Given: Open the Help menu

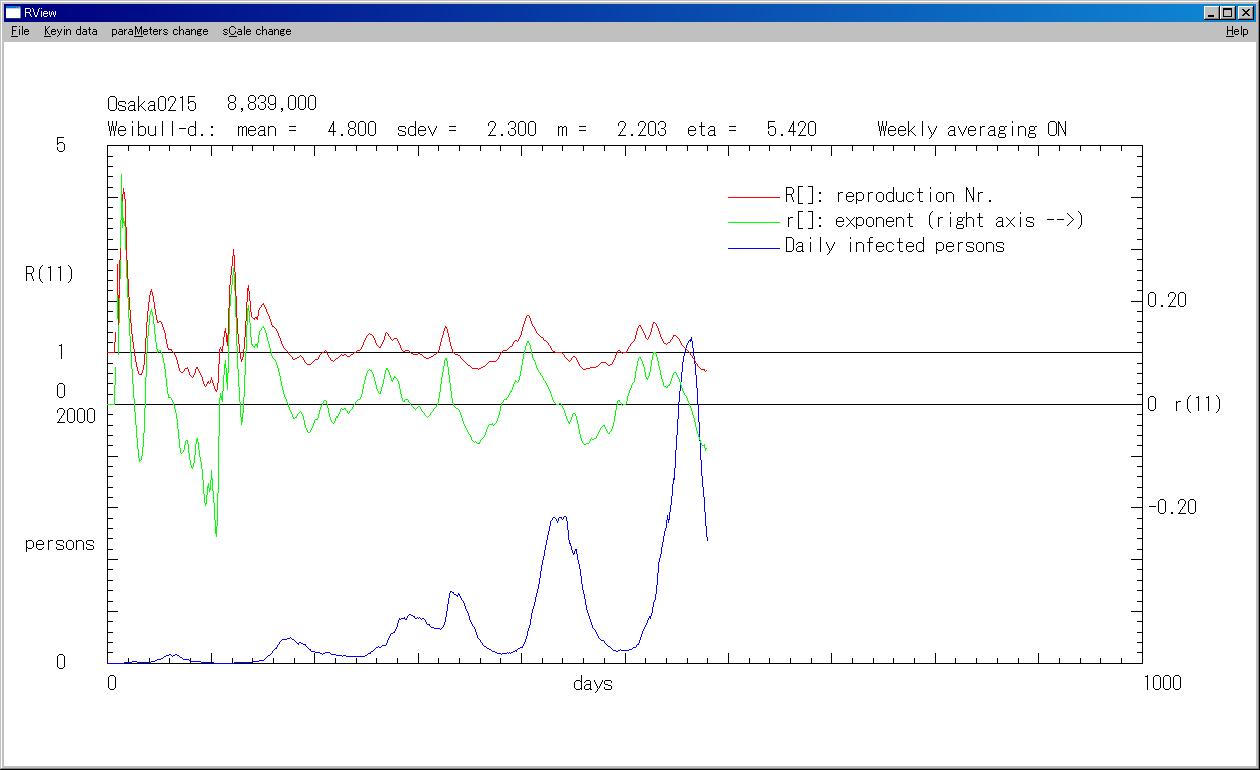Looking at the screenshot, I should [x=1237, y=31].
